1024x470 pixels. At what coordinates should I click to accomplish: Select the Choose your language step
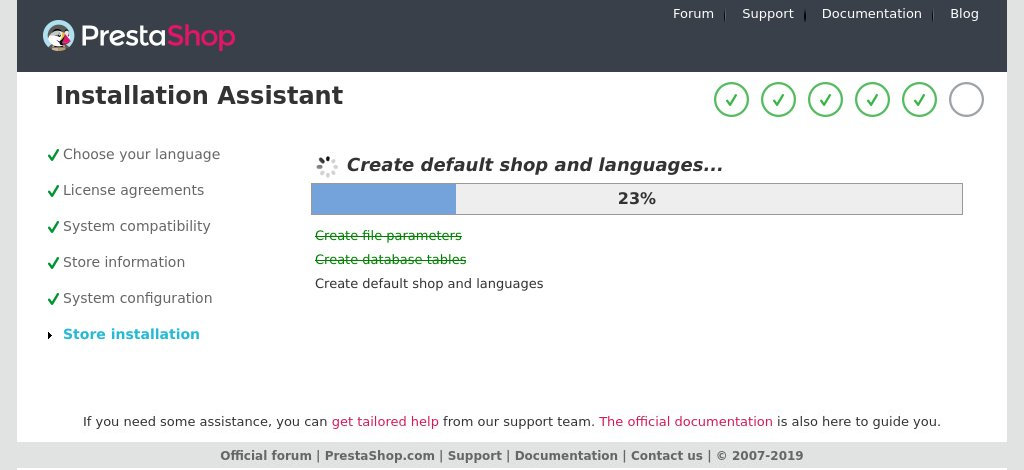[141, 155]
